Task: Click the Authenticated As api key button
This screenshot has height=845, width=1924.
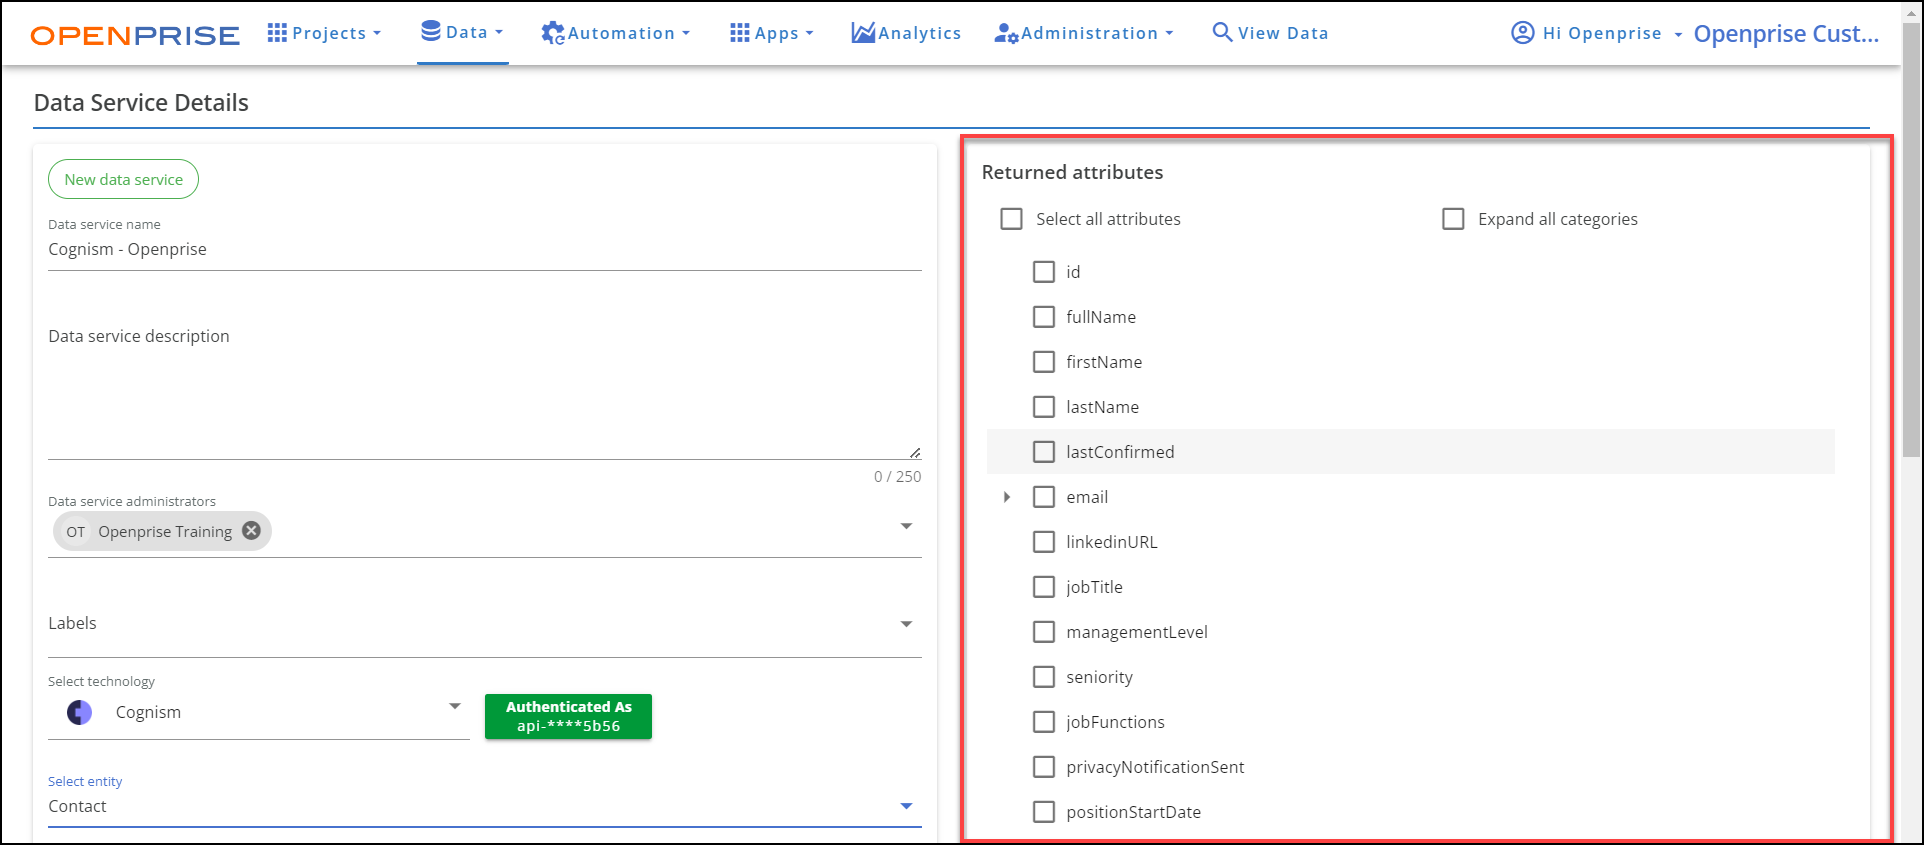Action: (568, 717)
